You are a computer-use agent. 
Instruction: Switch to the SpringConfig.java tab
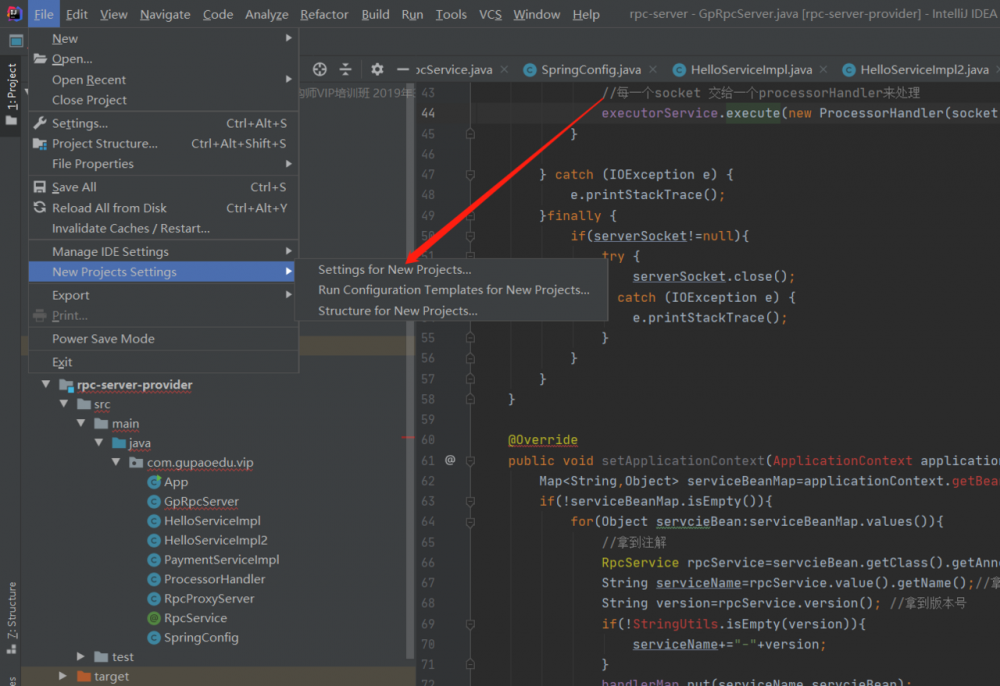590,70
